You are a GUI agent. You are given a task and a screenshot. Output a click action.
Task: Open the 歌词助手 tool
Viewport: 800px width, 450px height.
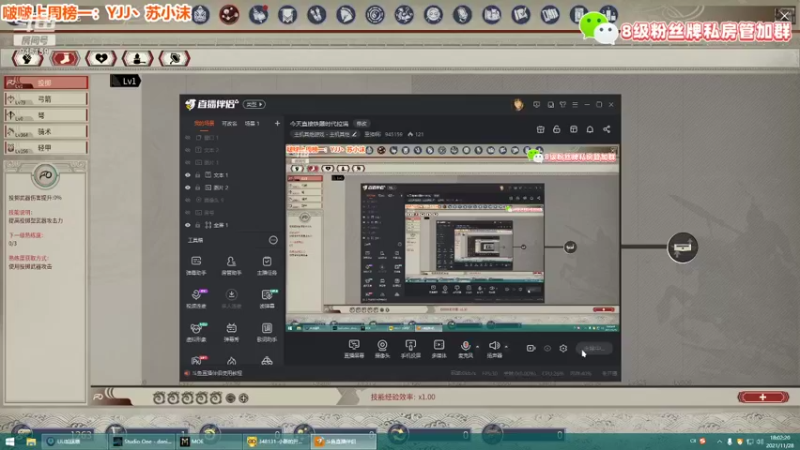coord(267,332)
